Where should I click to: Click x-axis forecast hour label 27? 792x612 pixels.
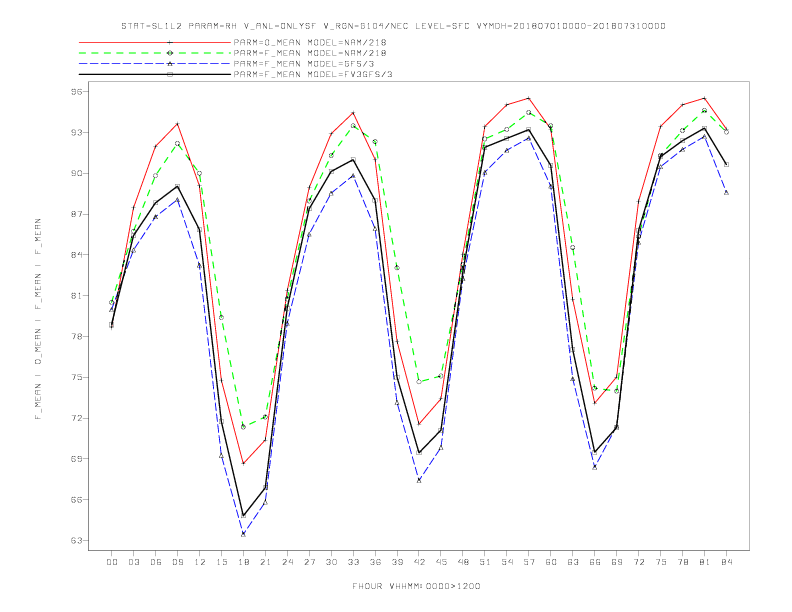tap(309, 562)
